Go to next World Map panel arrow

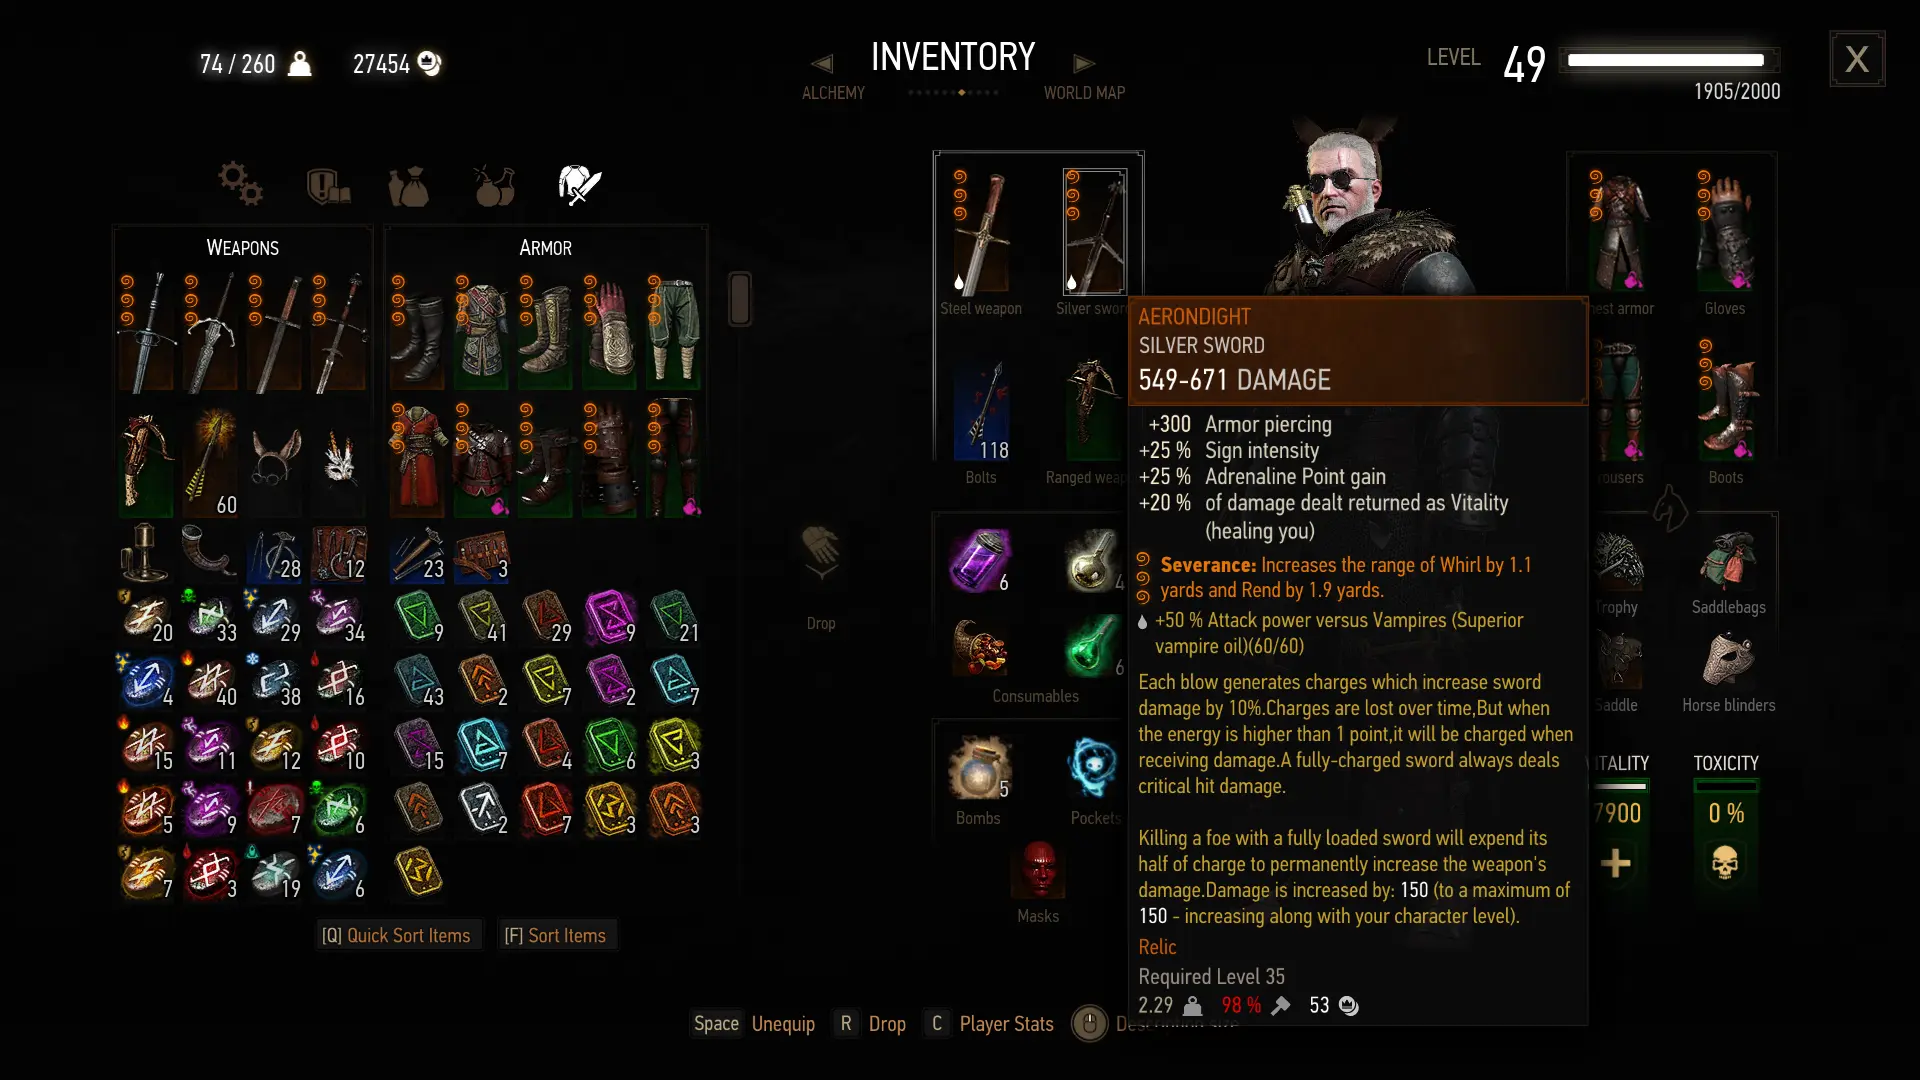click(1084, 63)
